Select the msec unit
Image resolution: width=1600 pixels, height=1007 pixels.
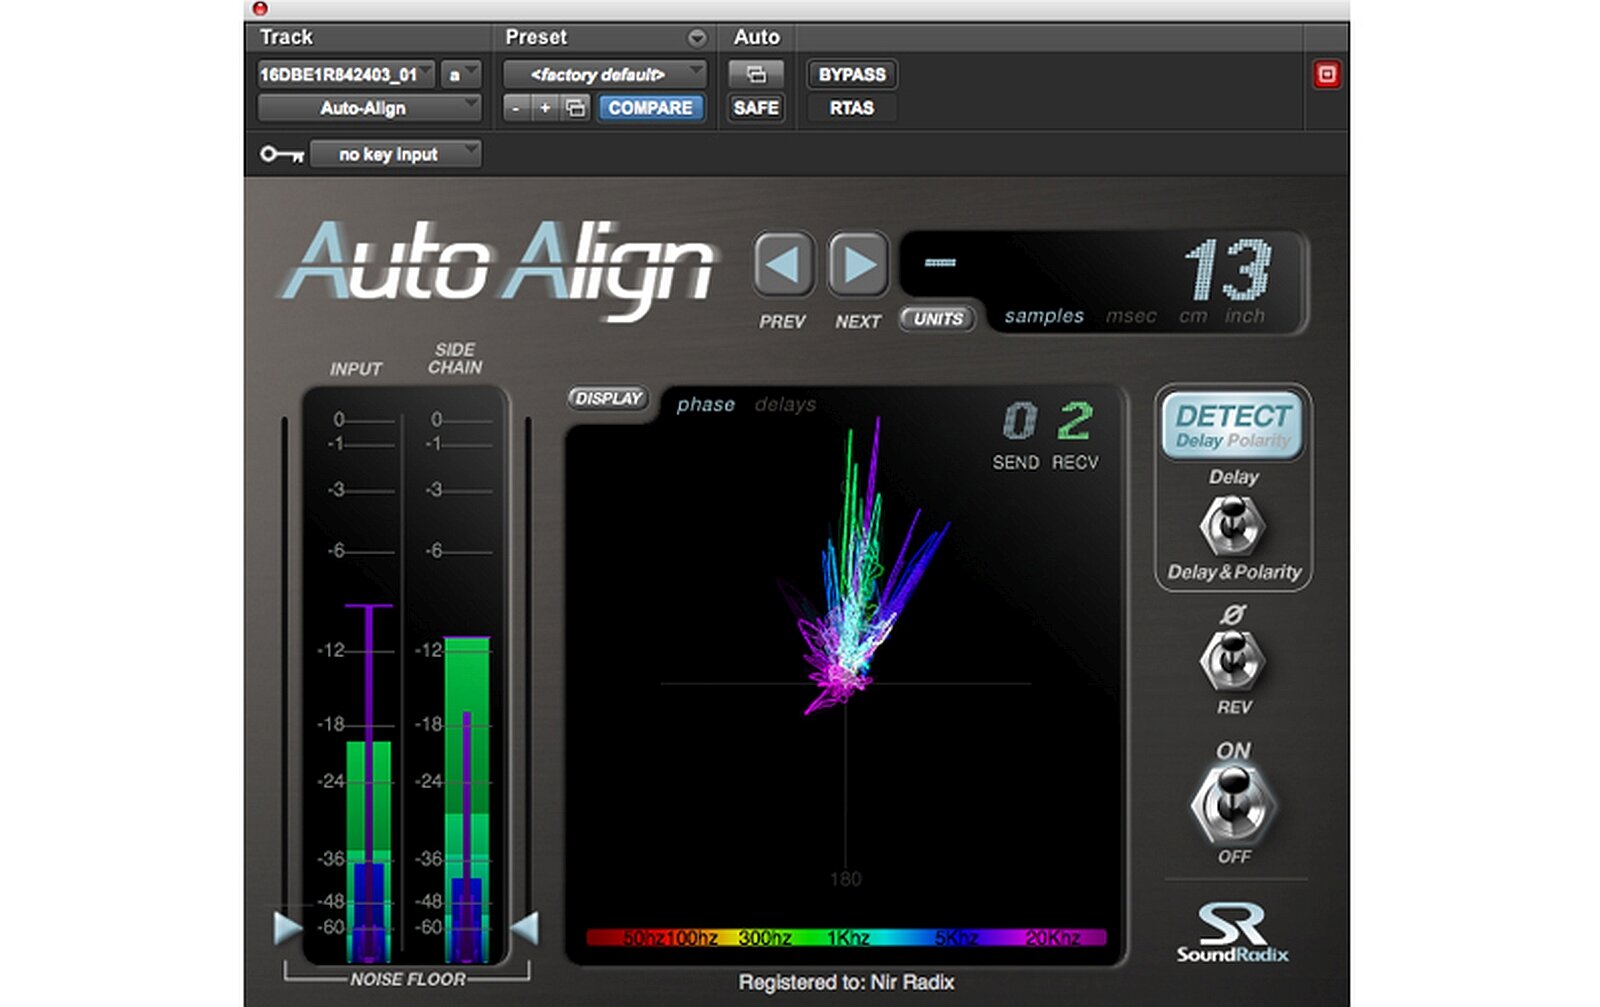(1131, 316)
